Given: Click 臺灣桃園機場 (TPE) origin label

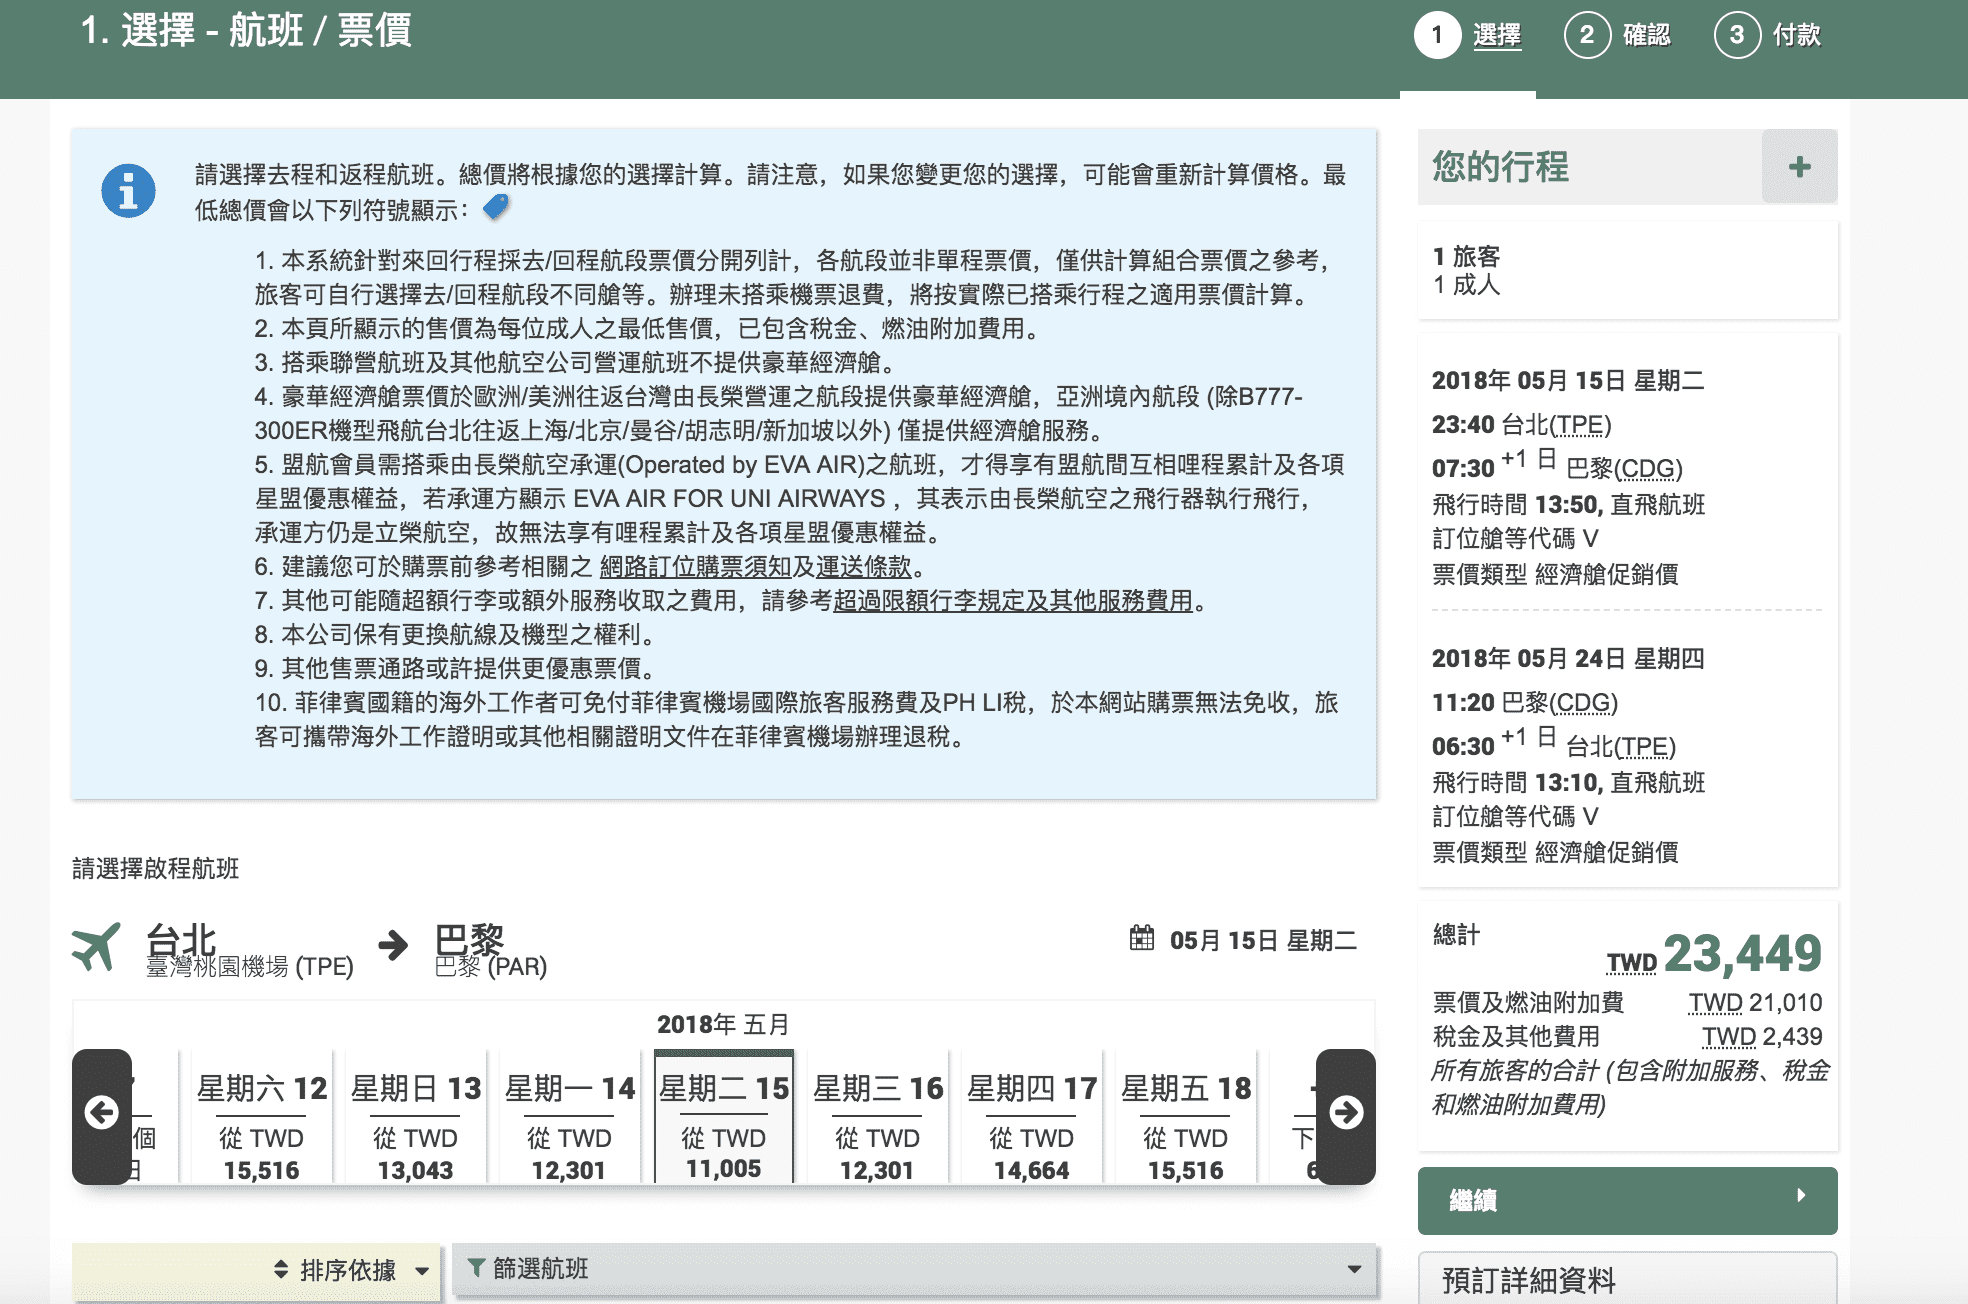Looking at the screenshot, I should click(x=250, y=967).
